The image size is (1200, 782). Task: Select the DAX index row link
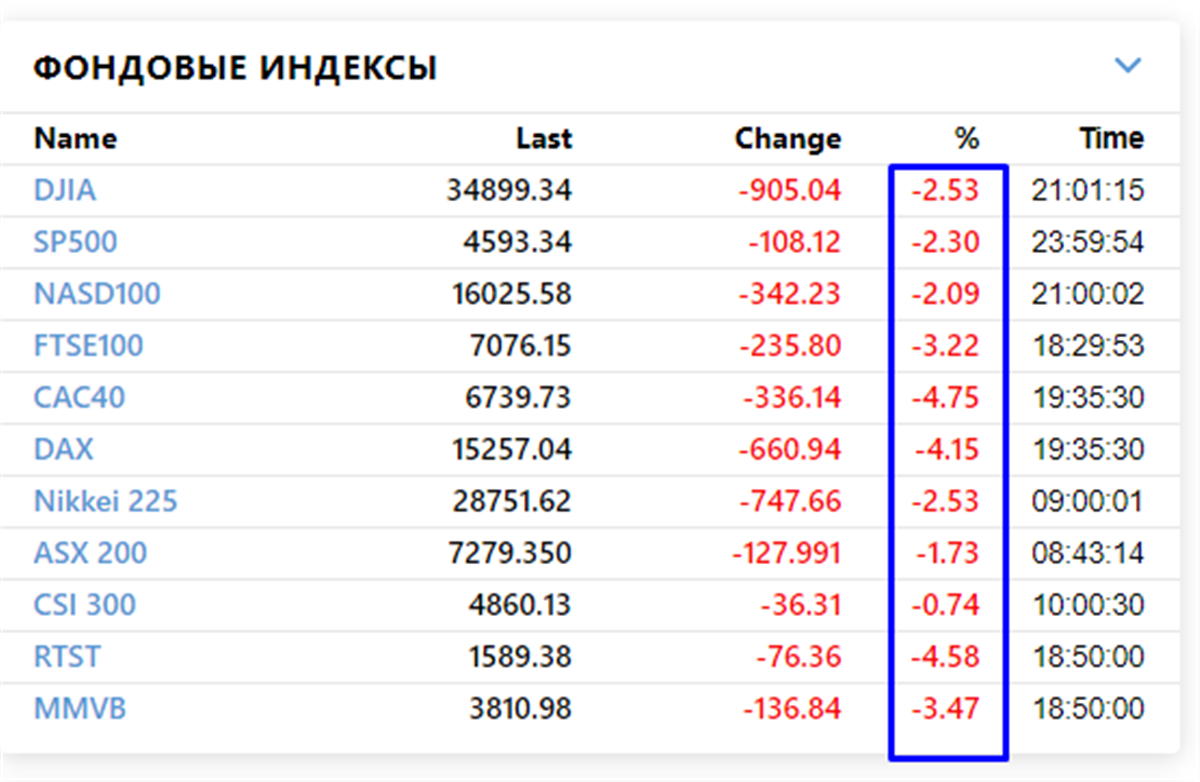pos(62,450)
